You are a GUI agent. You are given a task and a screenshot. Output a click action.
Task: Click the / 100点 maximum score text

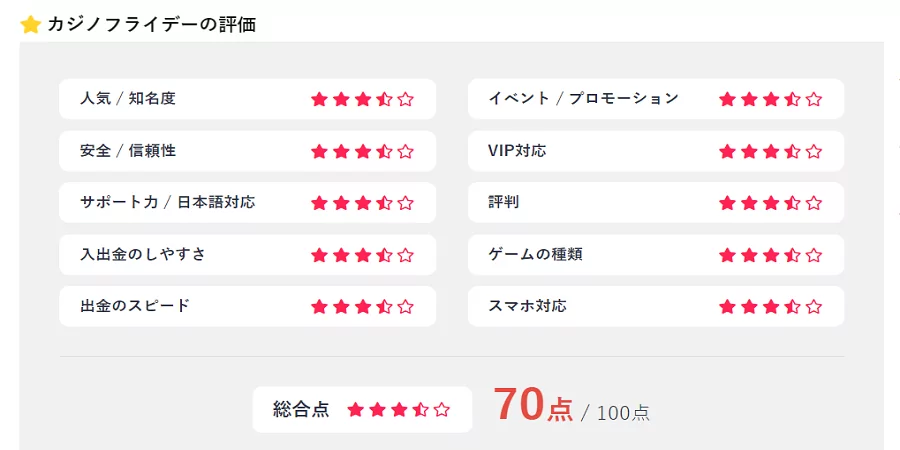pos(616,412)
